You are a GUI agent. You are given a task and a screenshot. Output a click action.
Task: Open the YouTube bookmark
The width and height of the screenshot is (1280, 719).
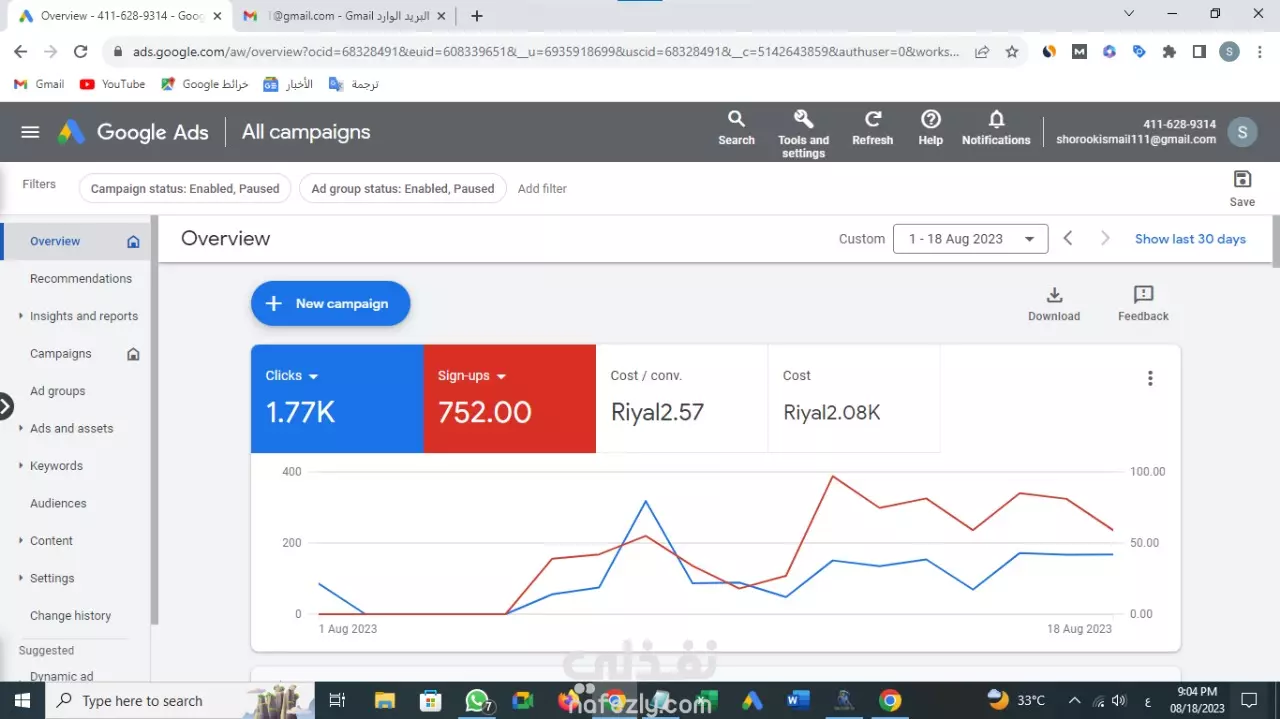[112, 84]
